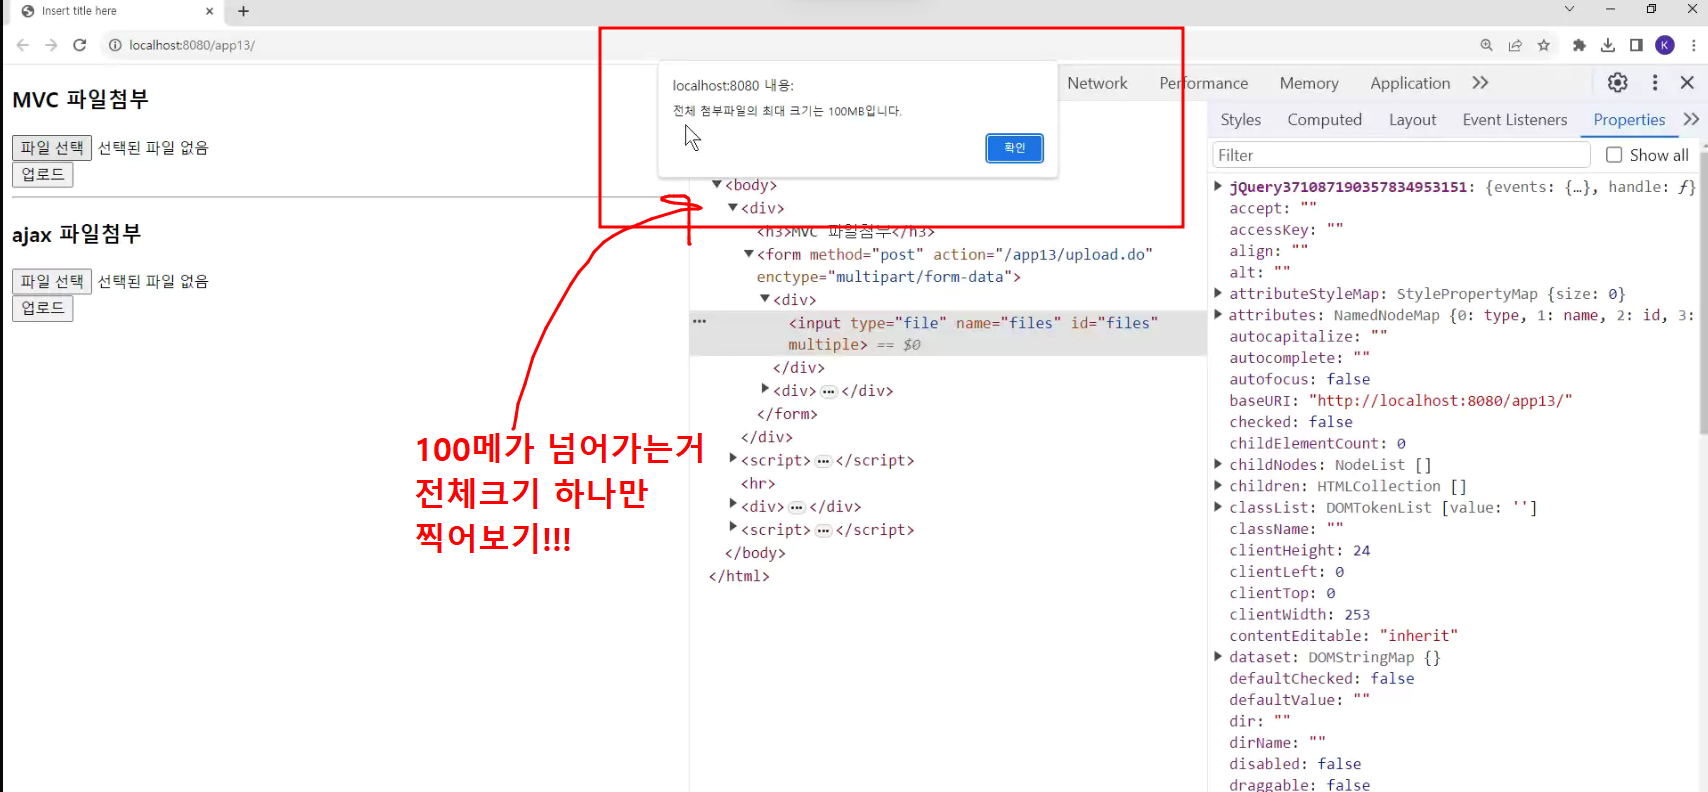The image size is (1708, 792).
Task: Open the Layout sidebar tab
Action: (x=1413, y=119)
